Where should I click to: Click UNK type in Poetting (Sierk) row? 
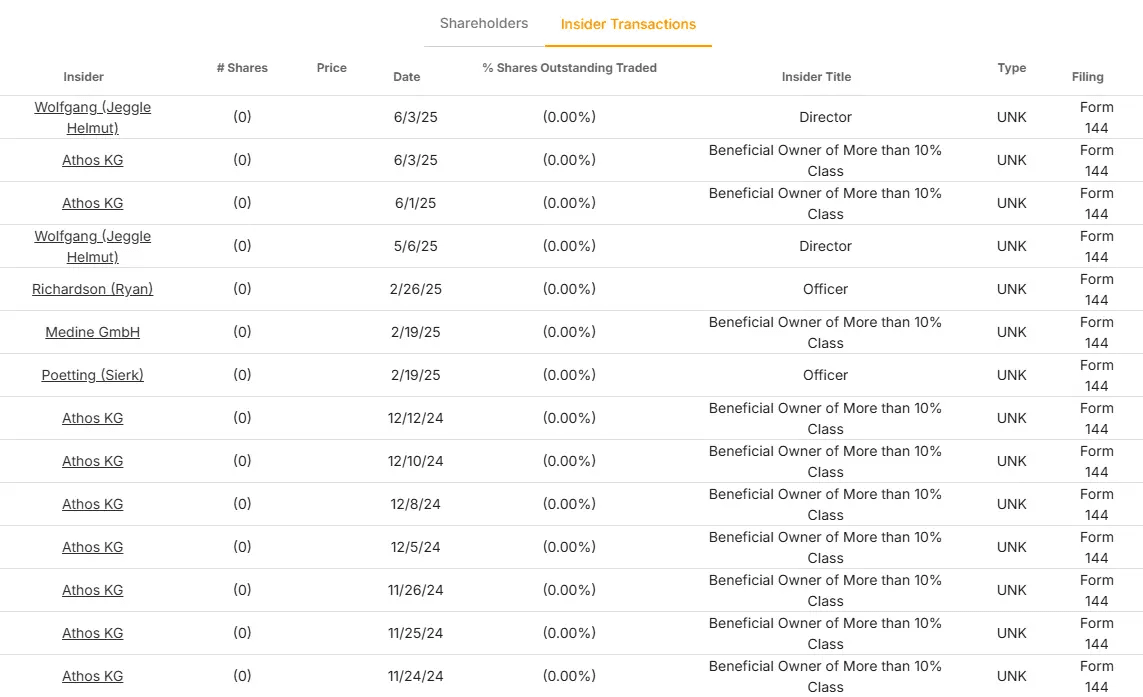(1012, 375)
